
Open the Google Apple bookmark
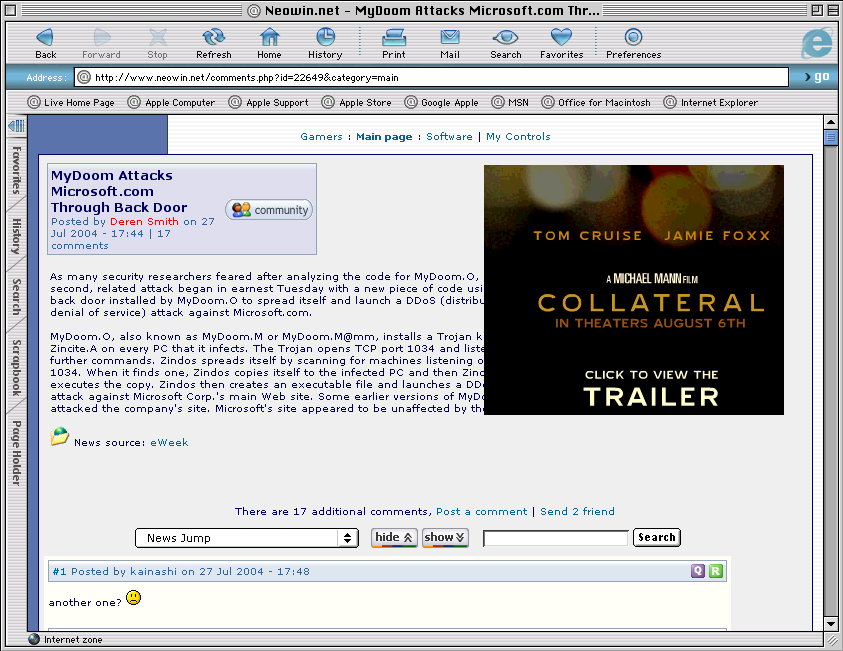pyautogui.click(x=441, y=102)
